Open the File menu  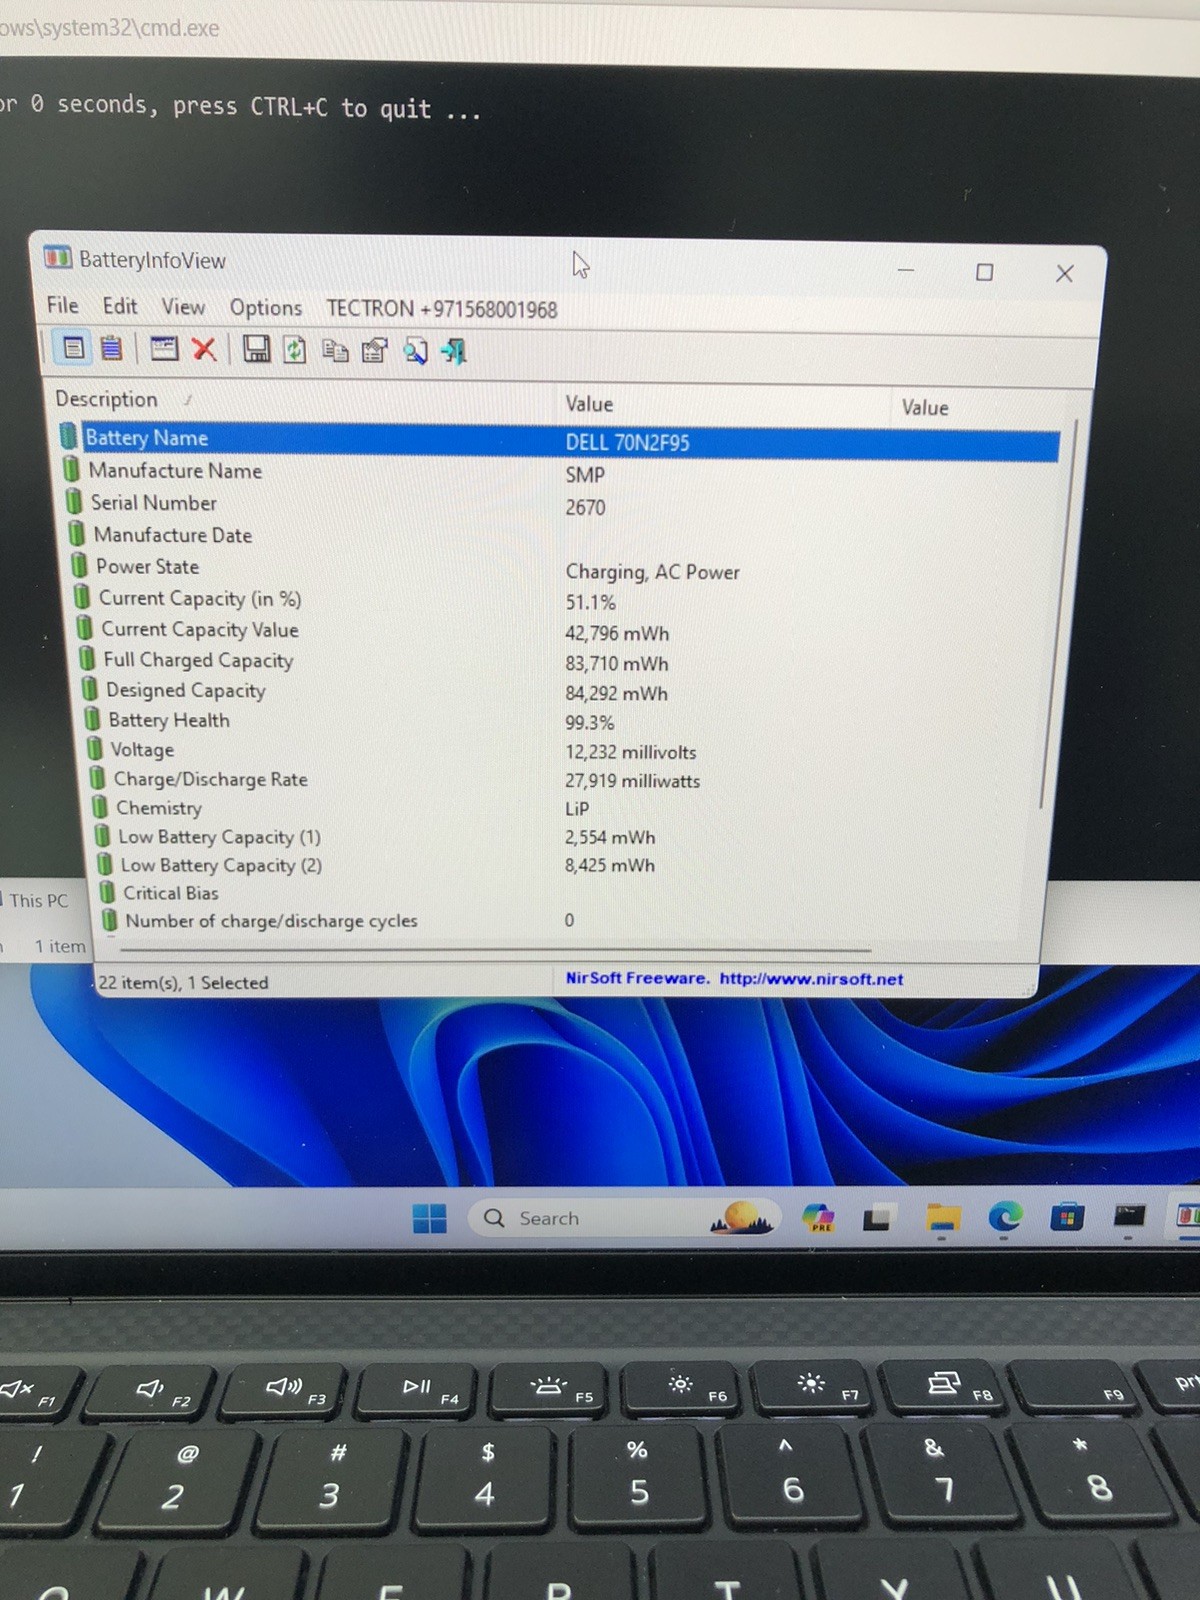tap(62, 305)
